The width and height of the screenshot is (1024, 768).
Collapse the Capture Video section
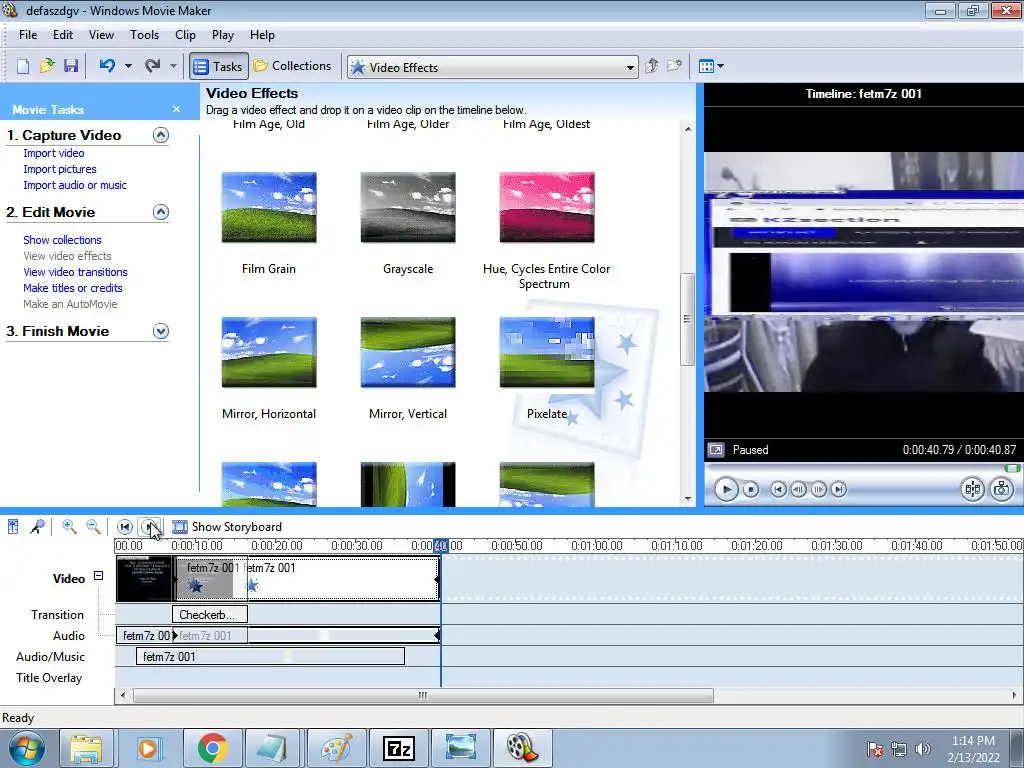tap(161, 135)
